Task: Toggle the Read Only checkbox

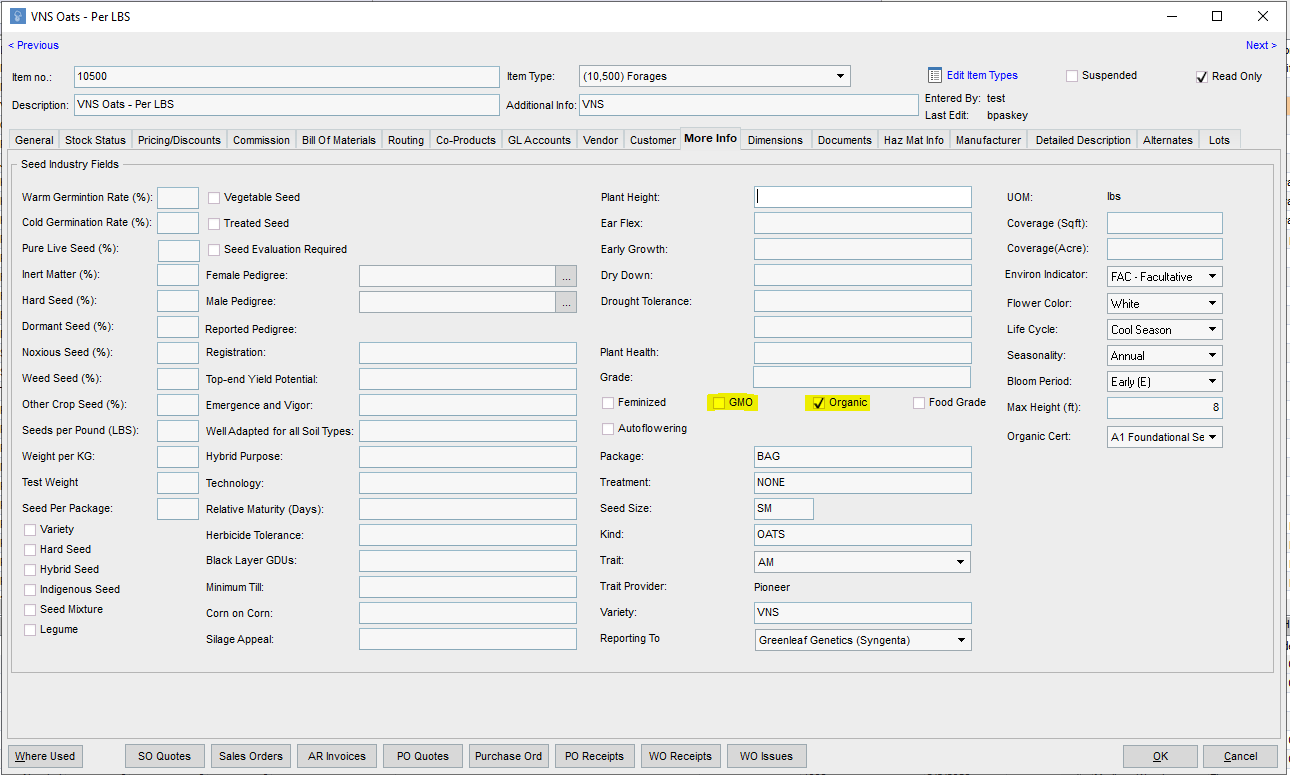Action: [1202, 77]
